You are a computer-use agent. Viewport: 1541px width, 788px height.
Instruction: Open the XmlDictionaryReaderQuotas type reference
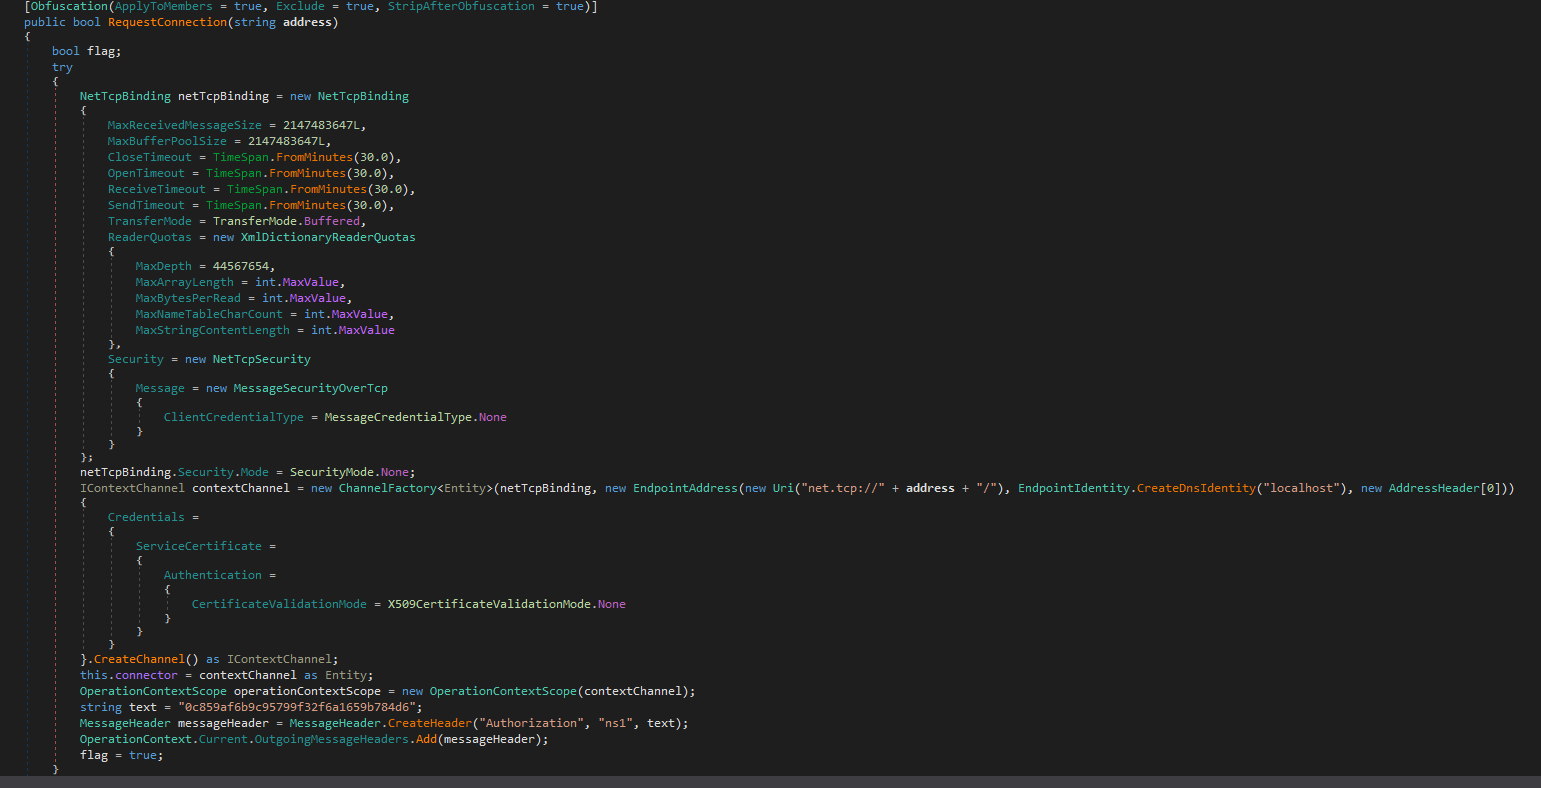pos(328,237)
